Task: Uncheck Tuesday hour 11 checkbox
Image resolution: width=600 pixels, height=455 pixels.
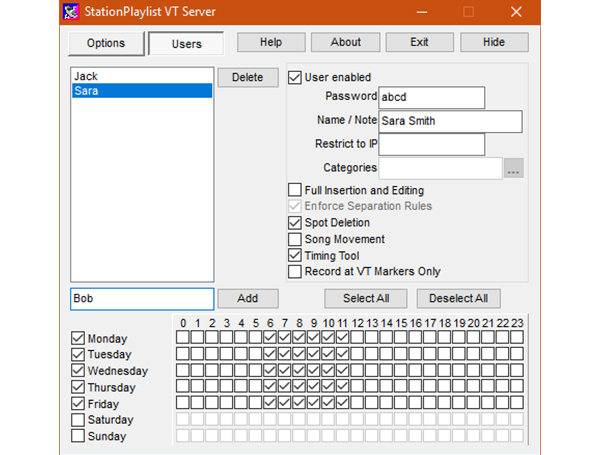Action: [x=342, y=354]
